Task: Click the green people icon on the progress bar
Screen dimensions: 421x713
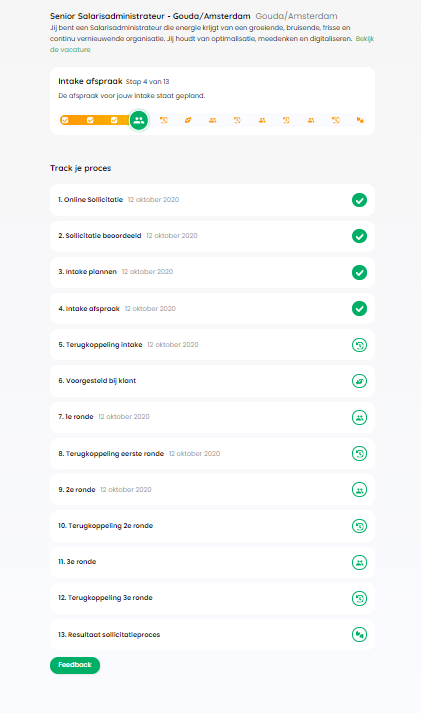Action: [x=139, y=121]
